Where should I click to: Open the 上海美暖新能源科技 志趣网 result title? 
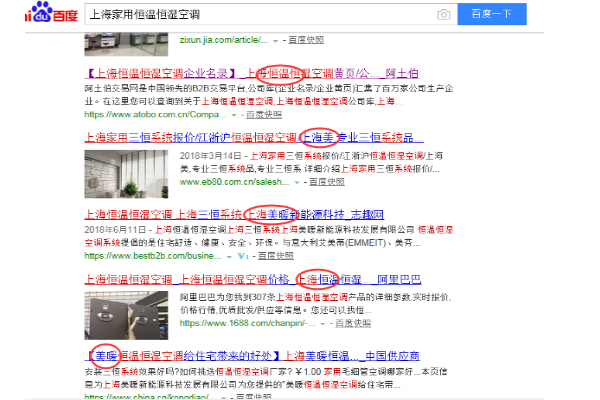pos(234,214)
